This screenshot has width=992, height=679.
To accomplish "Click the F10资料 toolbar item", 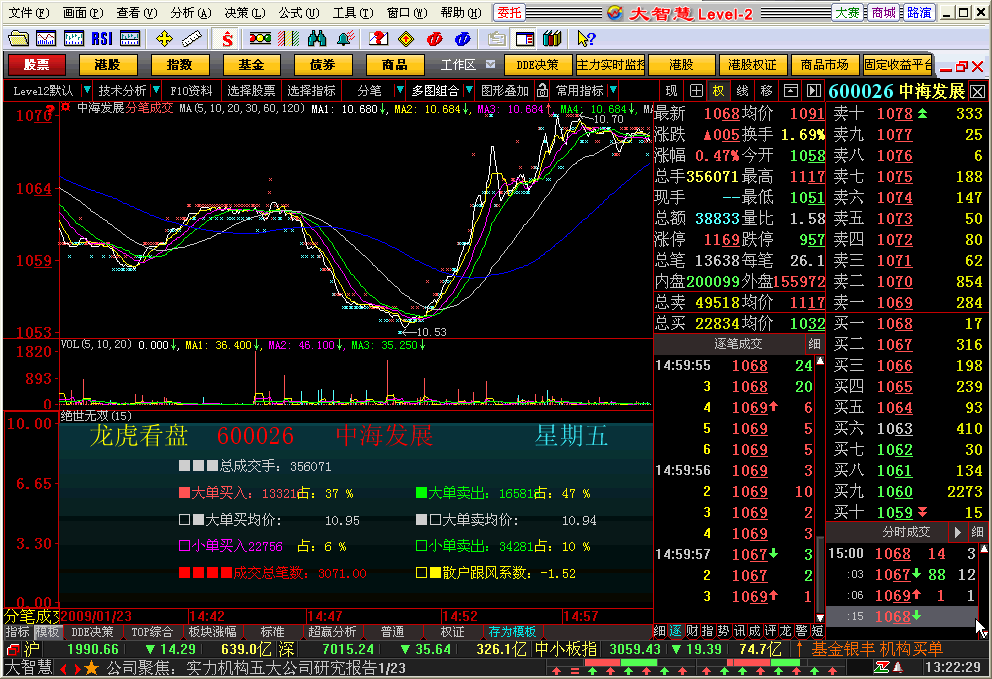I will pyautogui.click(x=191, y=91).
